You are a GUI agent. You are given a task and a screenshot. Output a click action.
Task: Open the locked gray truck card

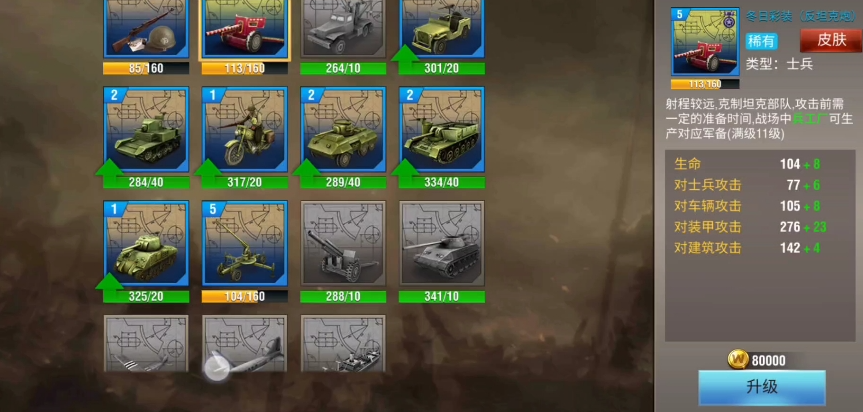(x=343, y=29)
